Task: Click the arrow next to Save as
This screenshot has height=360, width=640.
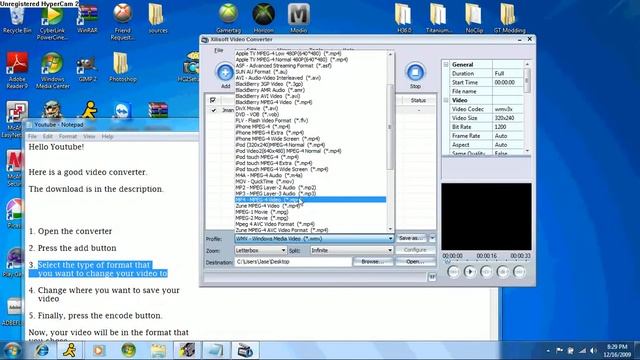Action: pos(432,238)
